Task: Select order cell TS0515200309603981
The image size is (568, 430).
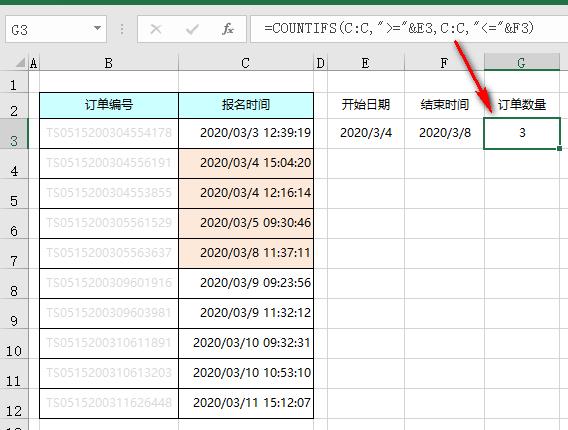Action: pos(109,313)
